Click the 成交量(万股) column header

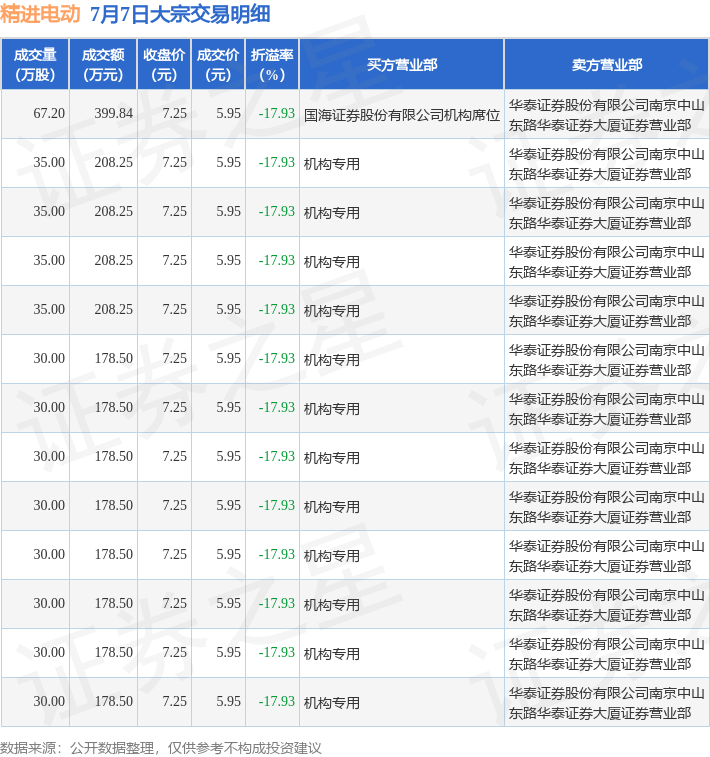(35, 65)
